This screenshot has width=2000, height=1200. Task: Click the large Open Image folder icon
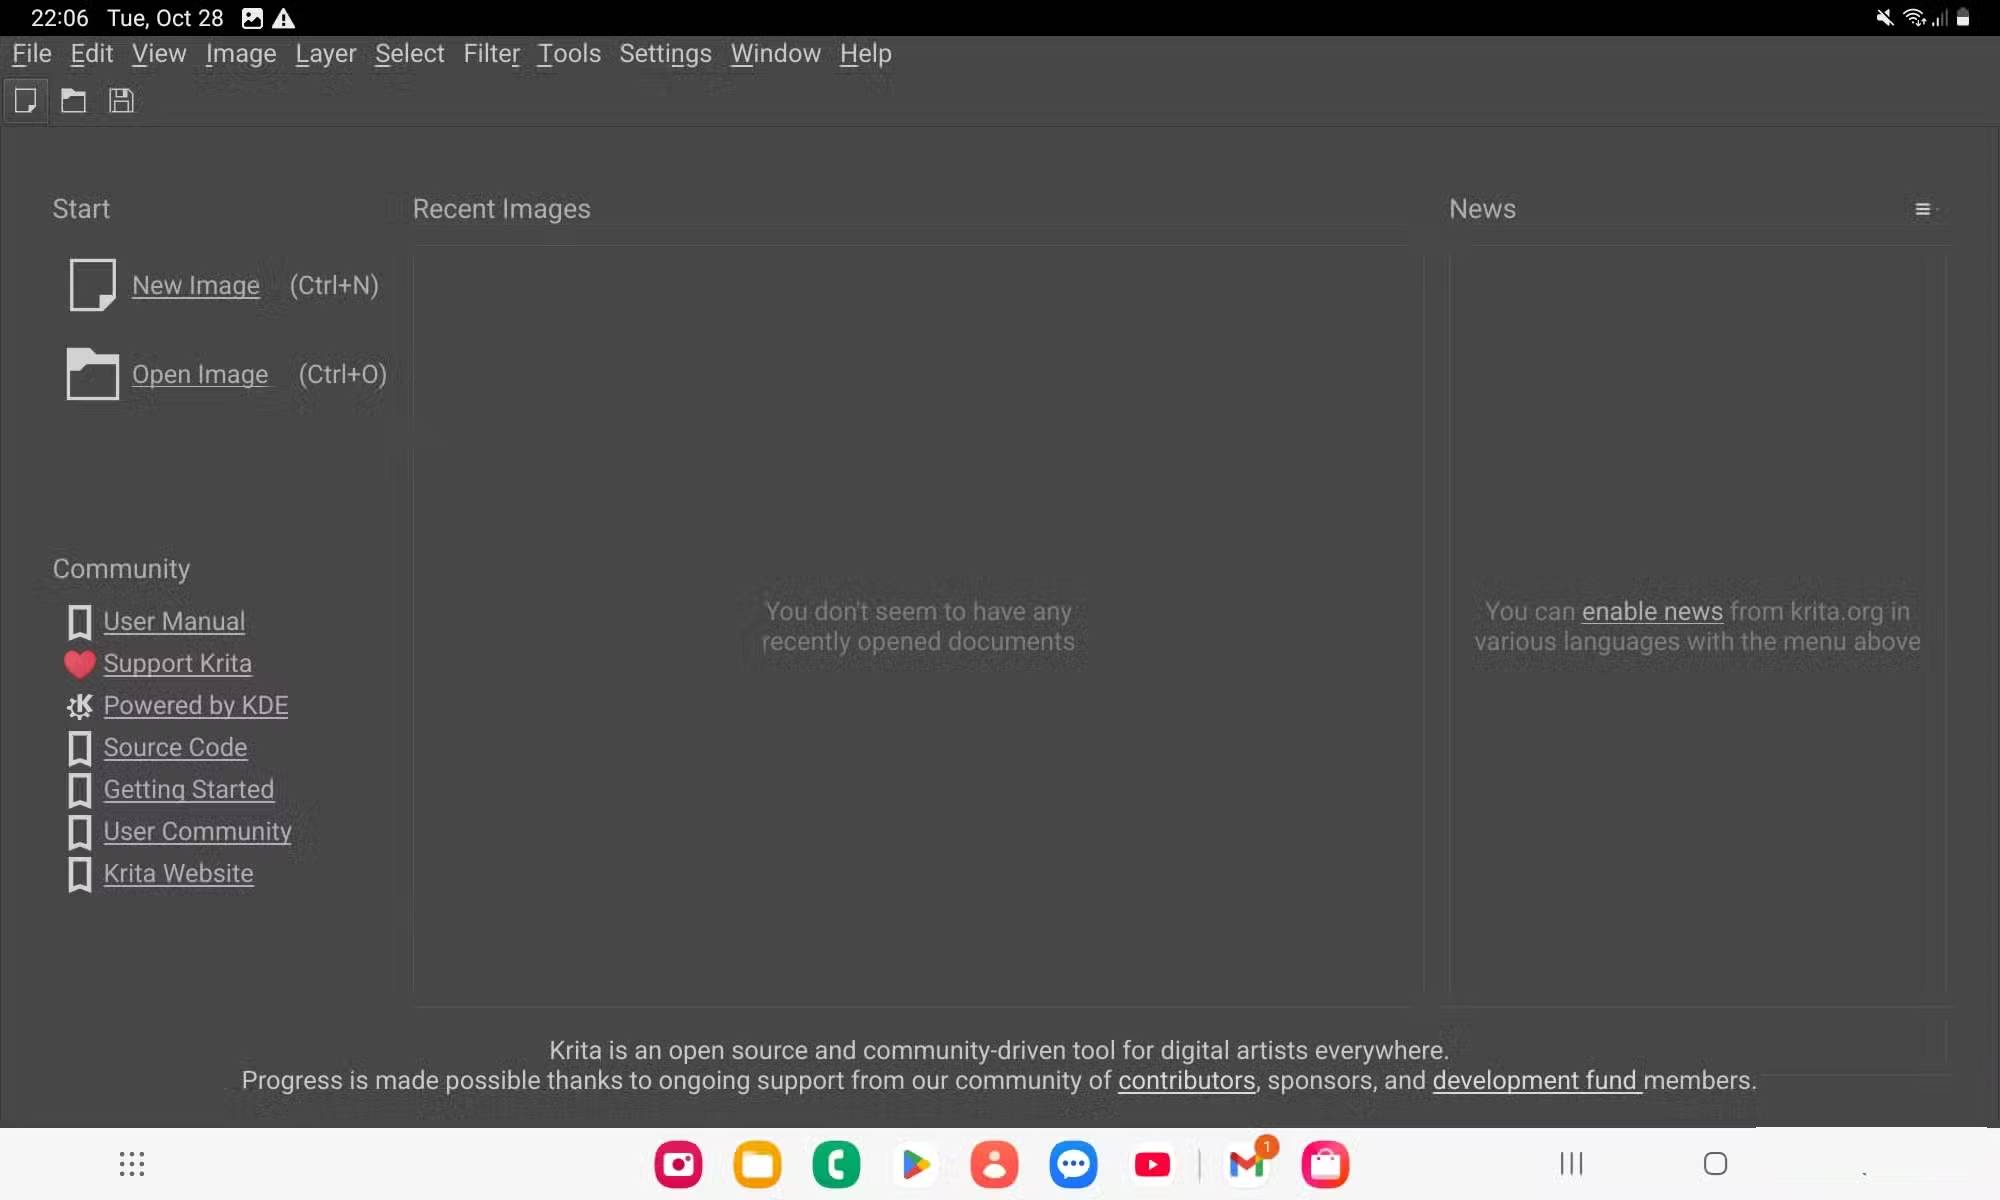click(x=92, y=374)
